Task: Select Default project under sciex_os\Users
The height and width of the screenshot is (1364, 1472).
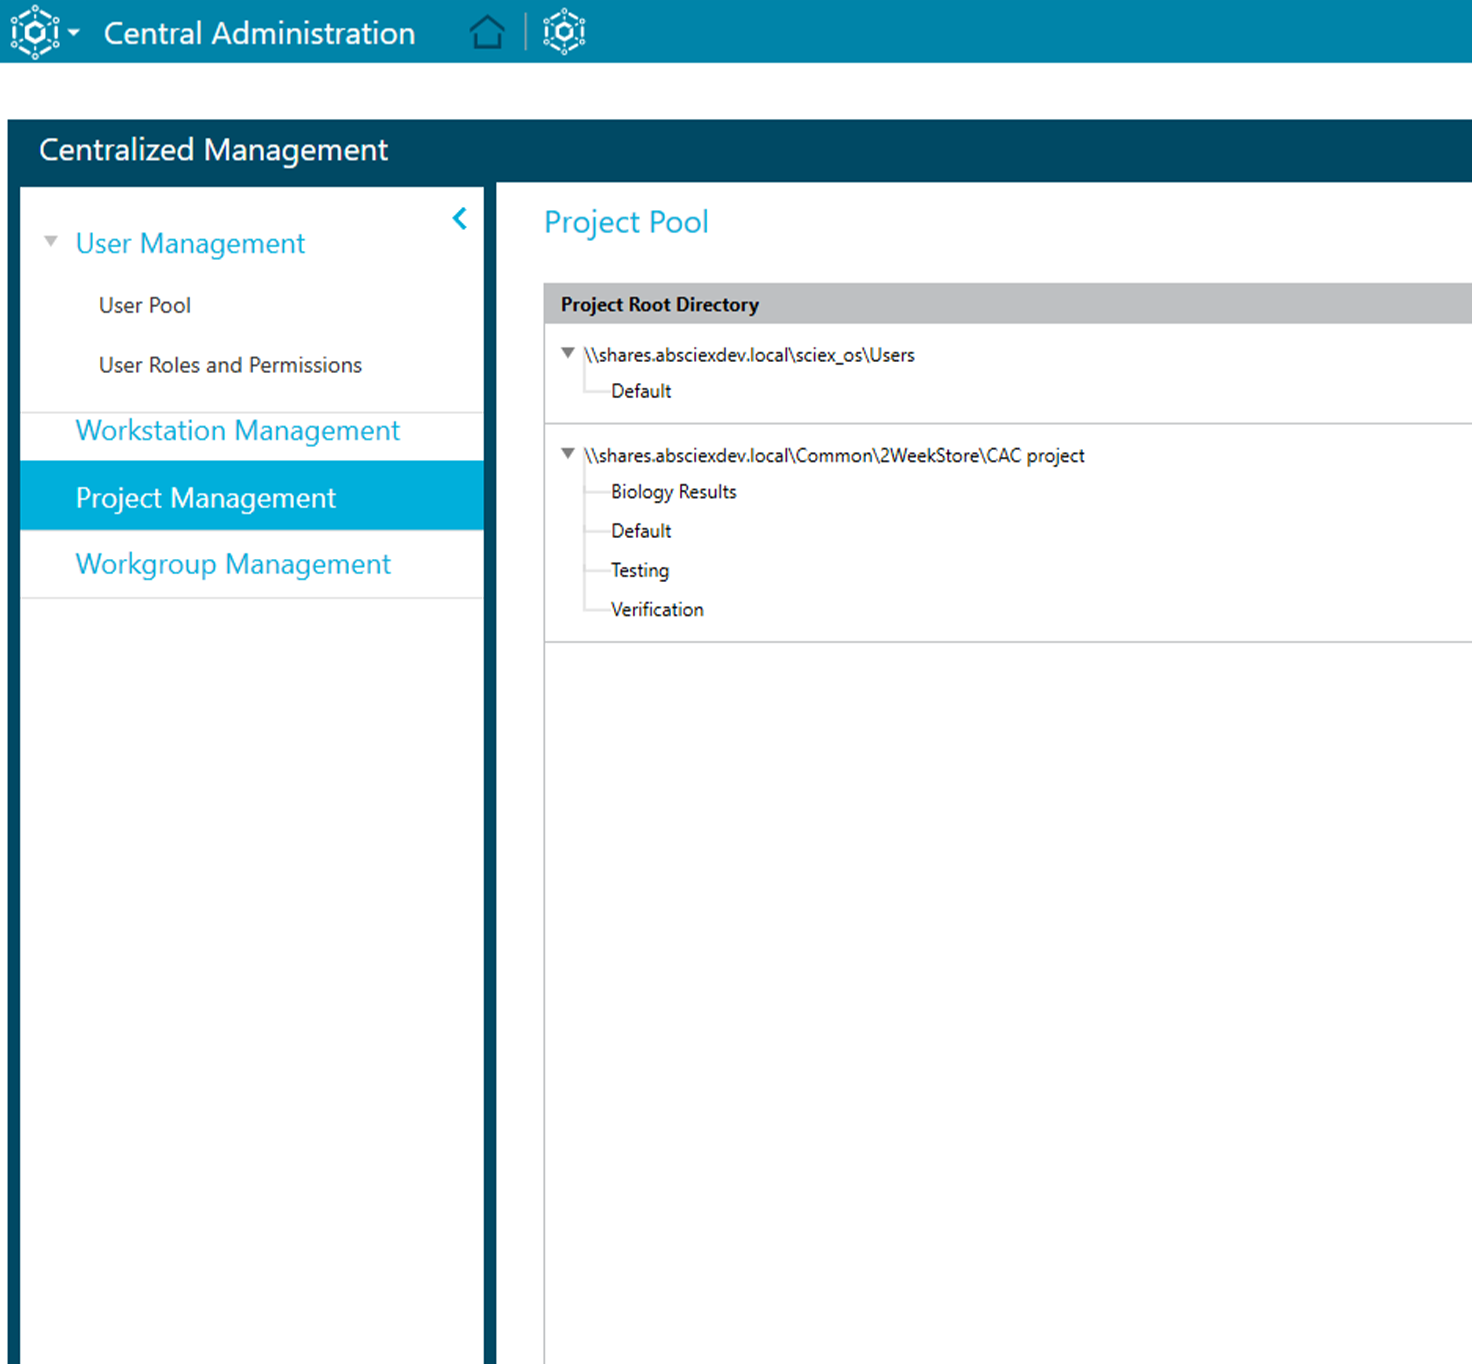Action: [641, 391]
